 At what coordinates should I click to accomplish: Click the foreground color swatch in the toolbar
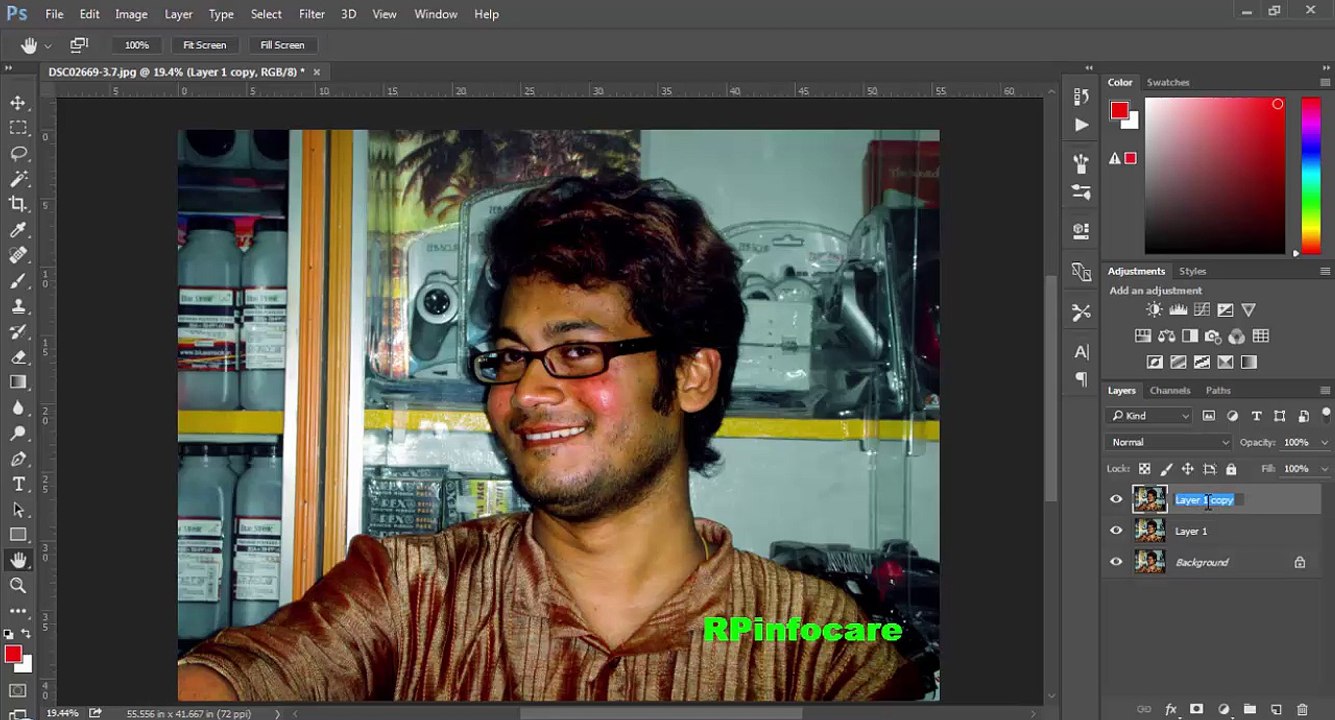point(13,654)
